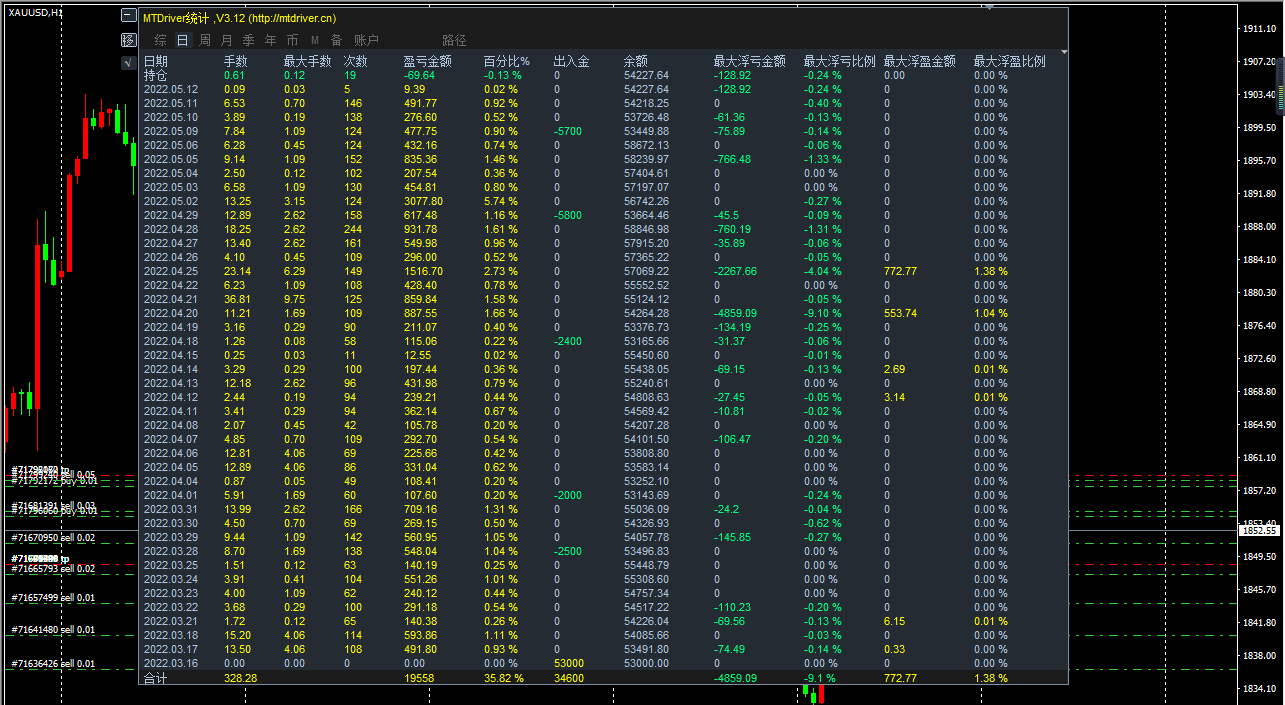
Task: Select the 日 daily view tab
Action: (x=182, y=40)
